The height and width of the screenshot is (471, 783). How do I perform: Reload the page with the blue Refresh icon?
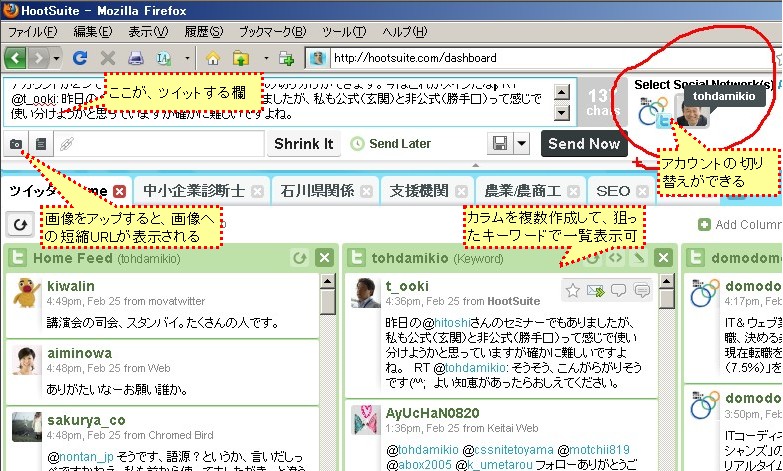[x=80, y=58]
